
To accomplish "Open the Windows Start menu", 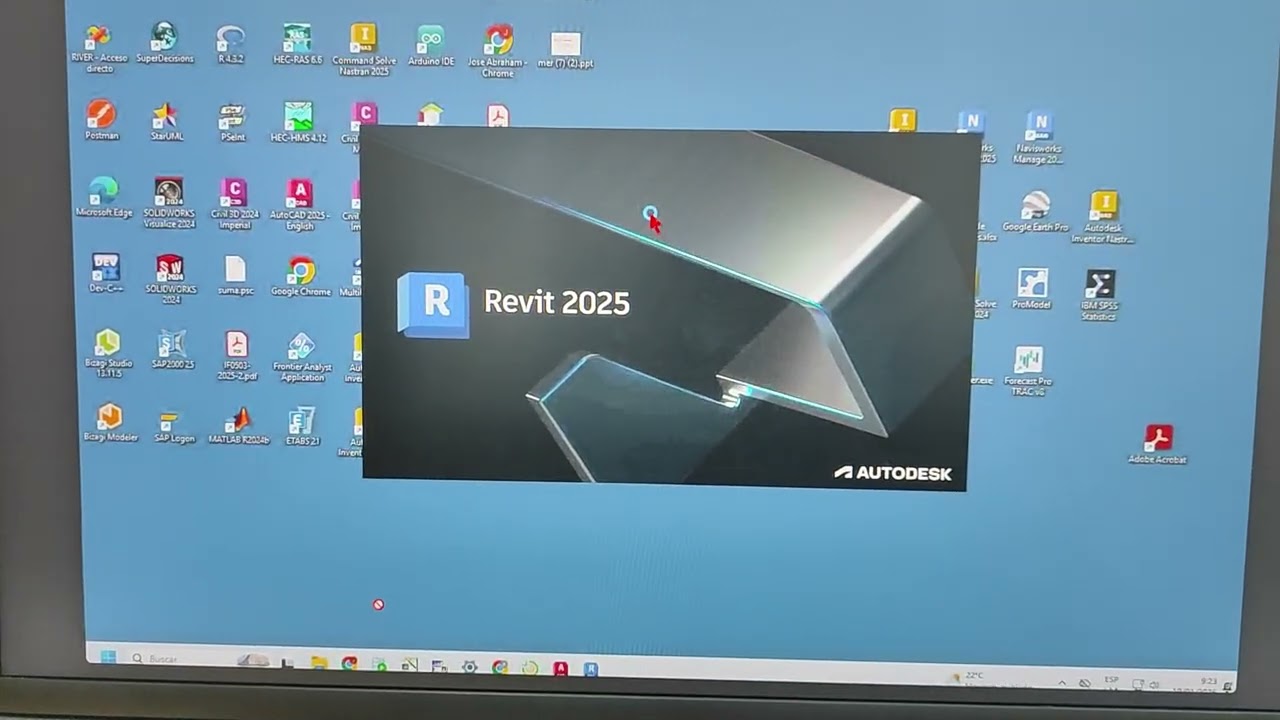I will [x=108, y=657].
